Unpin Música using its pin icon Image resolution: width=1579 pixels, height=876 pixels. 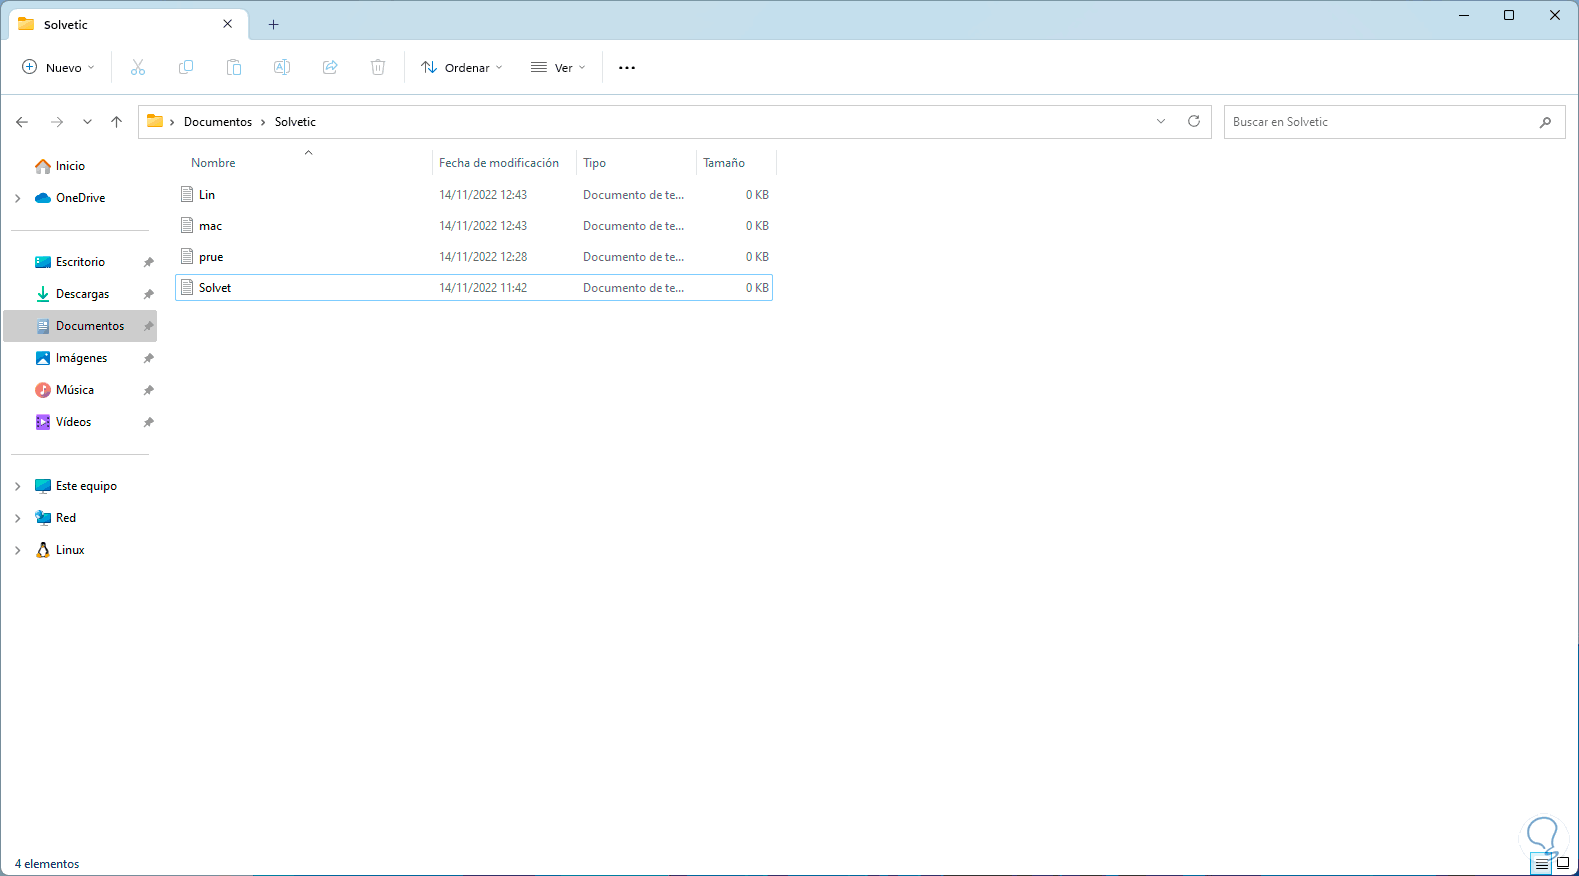(149, 390)
